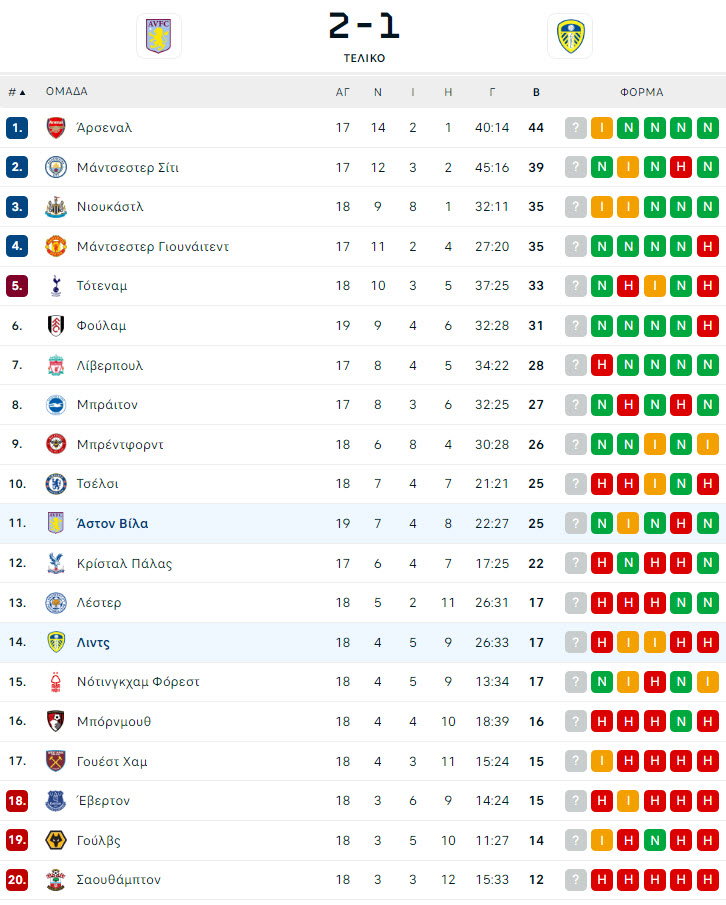Click Arsenal's orange draw form badge
726x905 pixels.
602,128
